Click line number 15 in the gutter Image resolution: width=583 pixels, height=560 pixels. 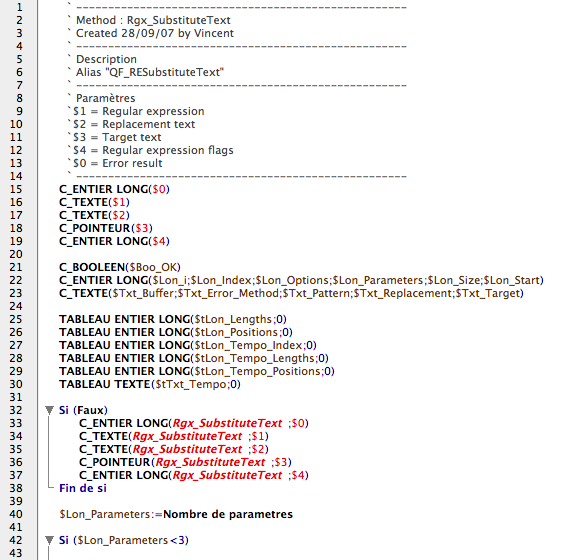coord(16,189)
